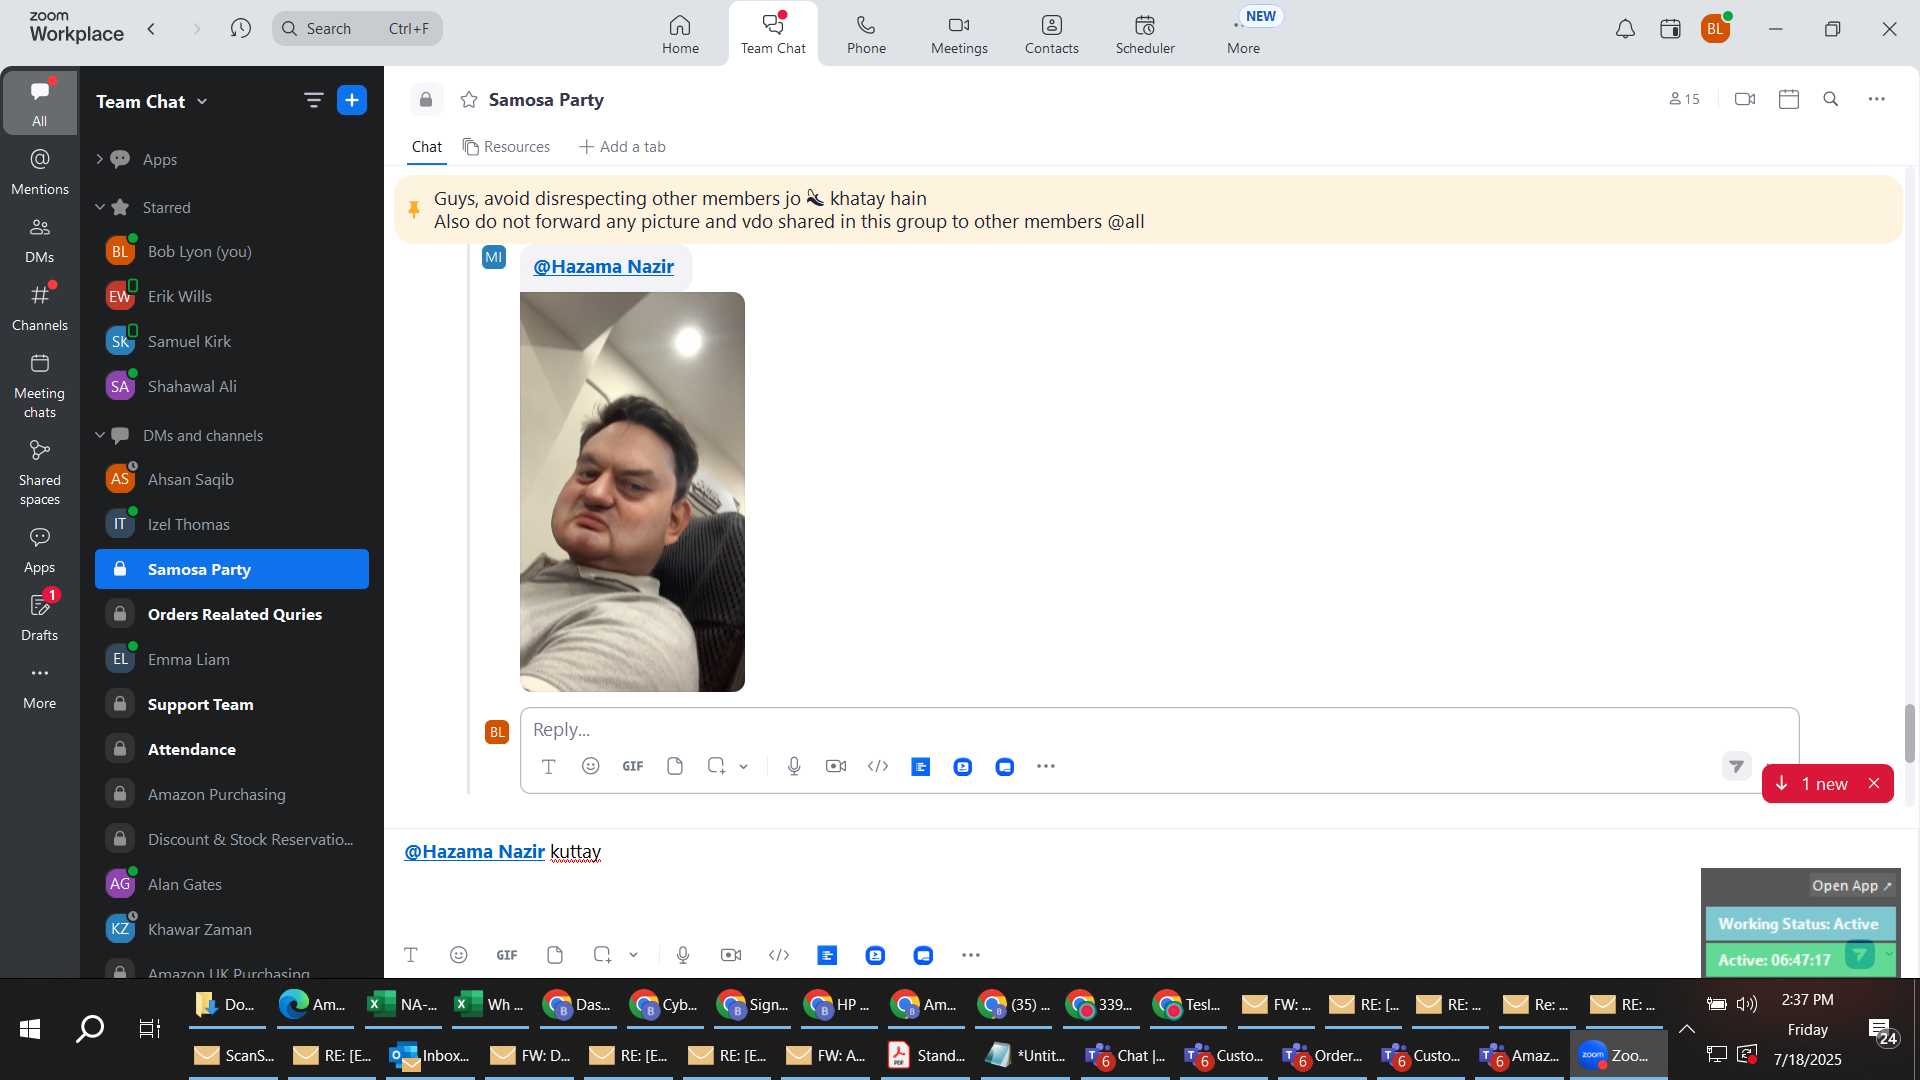Switch to the Phone tab
The height and width of the screenshot is (1080, 1920).
866,34
